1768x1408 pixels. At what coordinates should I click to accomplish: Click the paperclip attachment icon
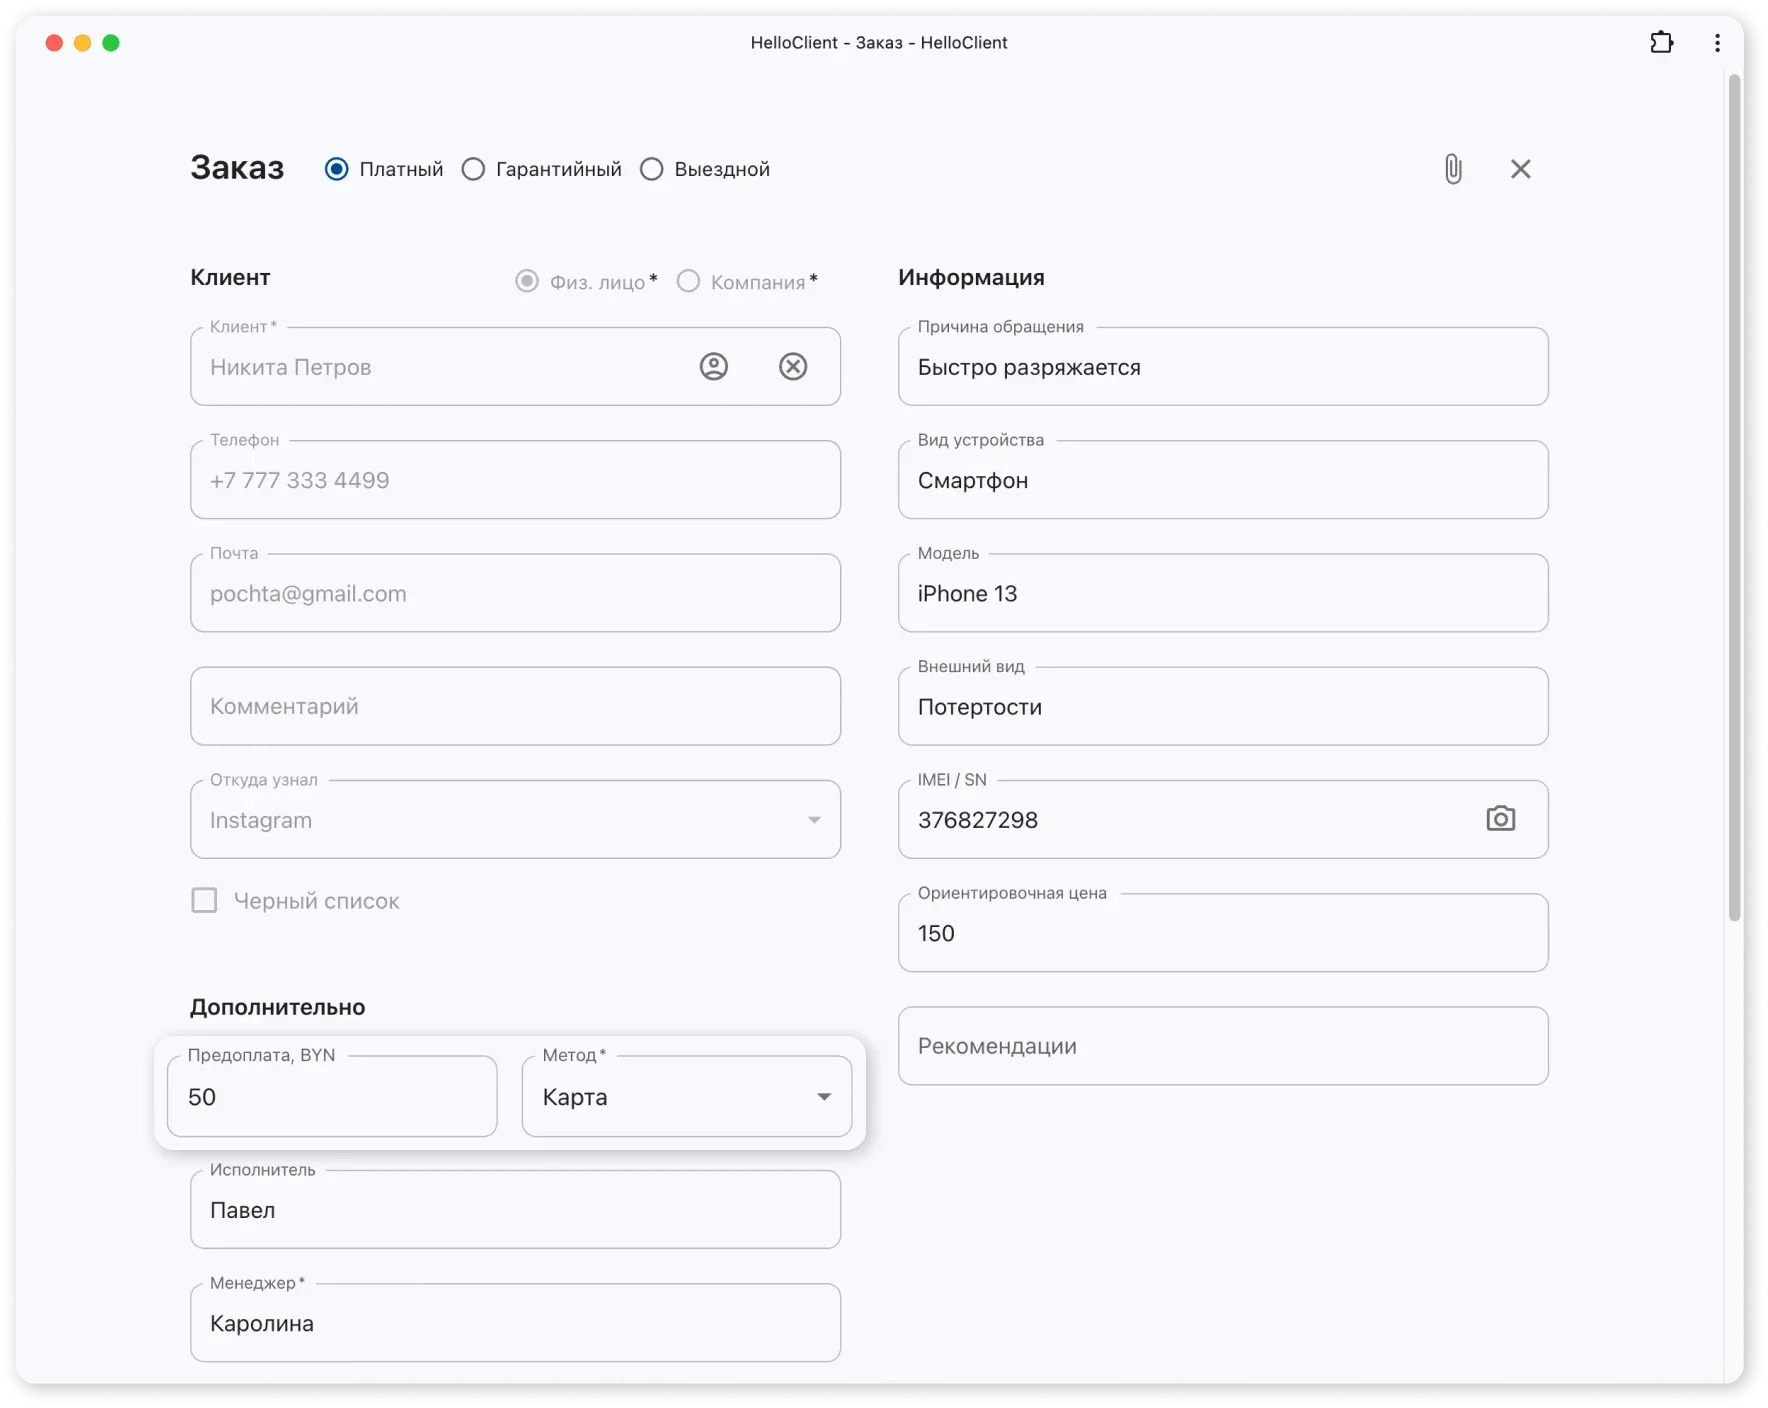point(1453,169)
